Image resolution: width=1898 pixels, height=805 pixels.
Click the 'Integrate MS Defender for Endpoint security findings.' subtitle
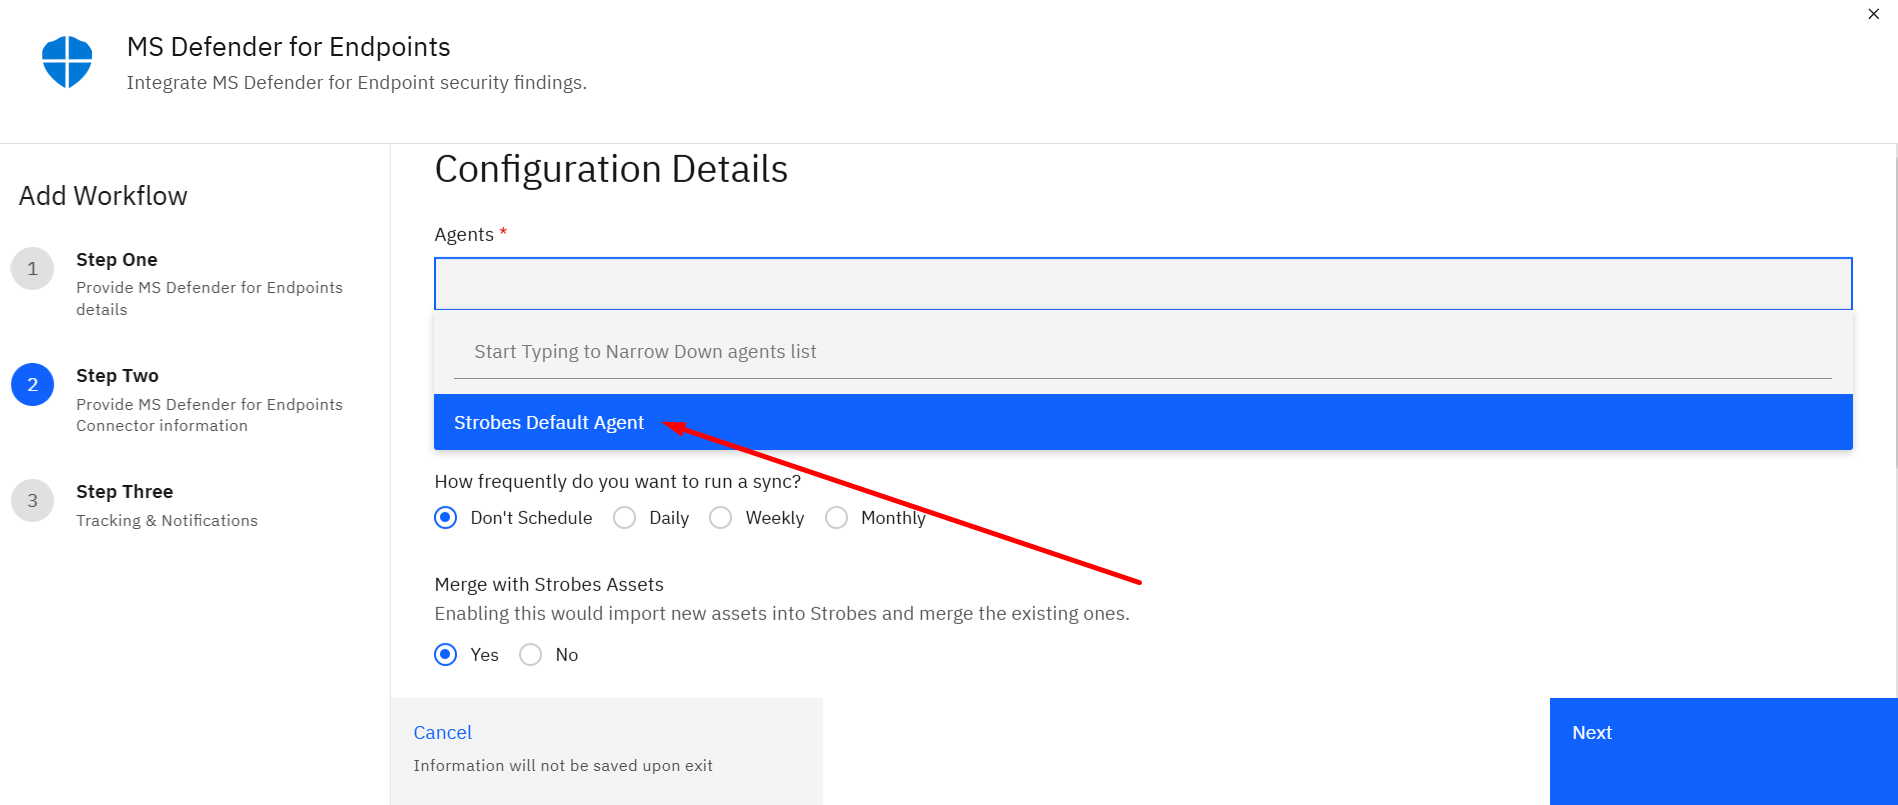356,83
